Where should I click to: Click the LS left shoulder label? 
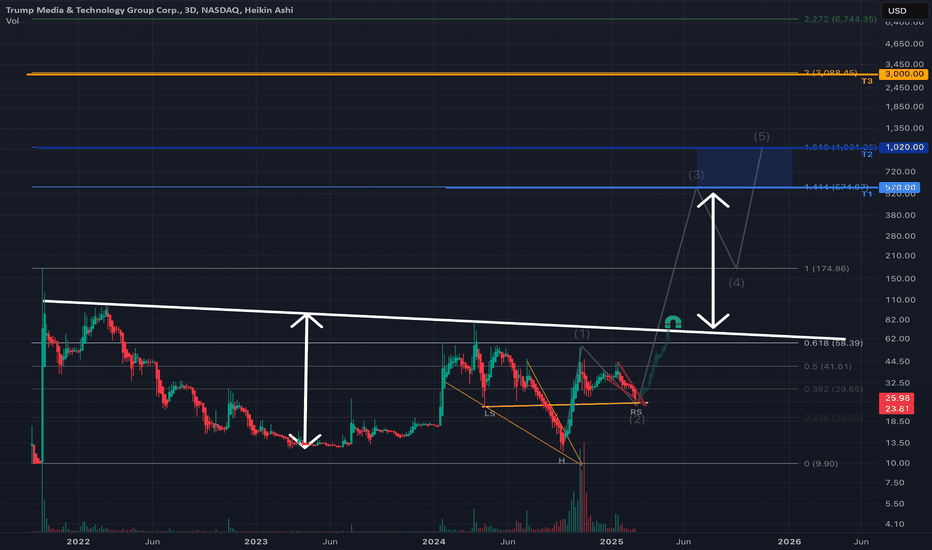click(490, 413)
